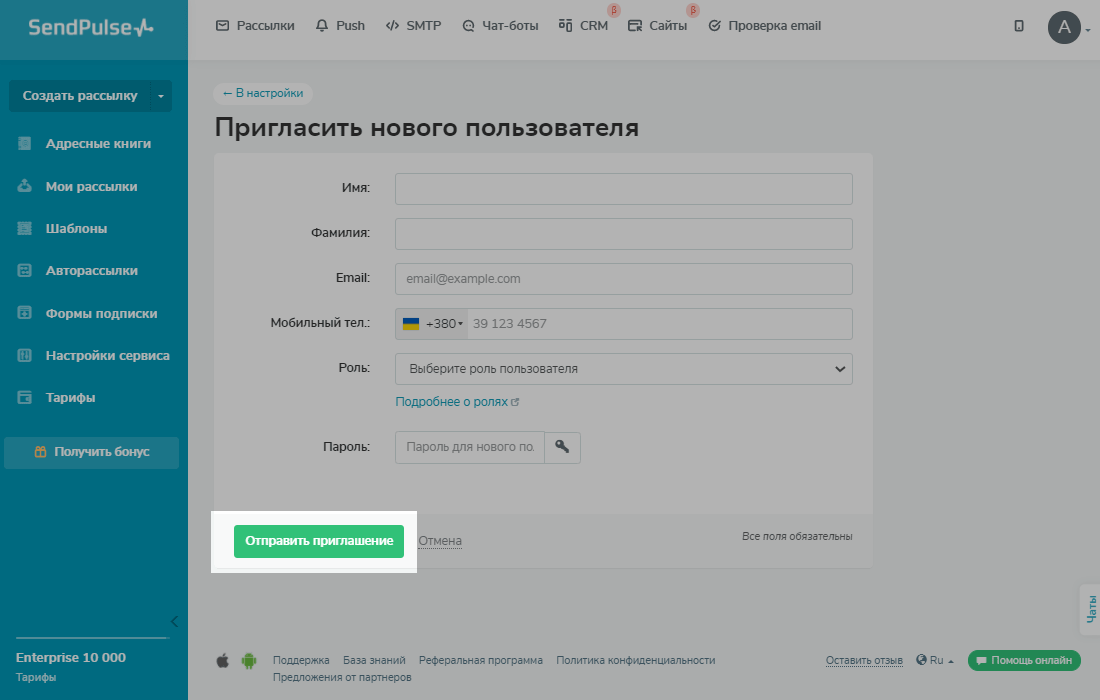This screenshot has height=700, width=1100.
Task: Click the Enterprise 10 000 plan label
Action: coord(71,657)
